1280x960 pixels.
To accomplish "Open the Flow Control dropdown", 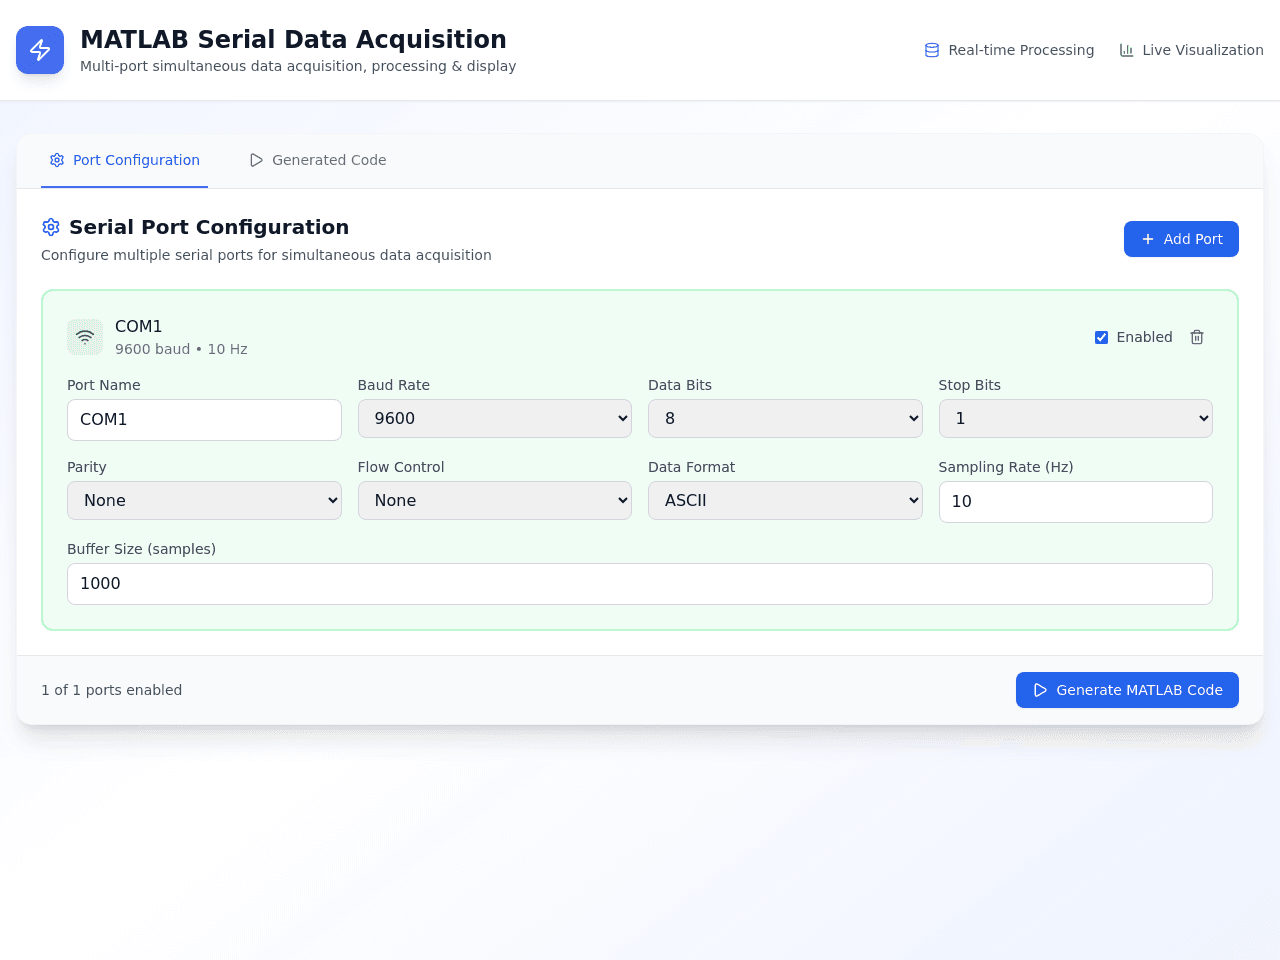I will click(495, 500).
